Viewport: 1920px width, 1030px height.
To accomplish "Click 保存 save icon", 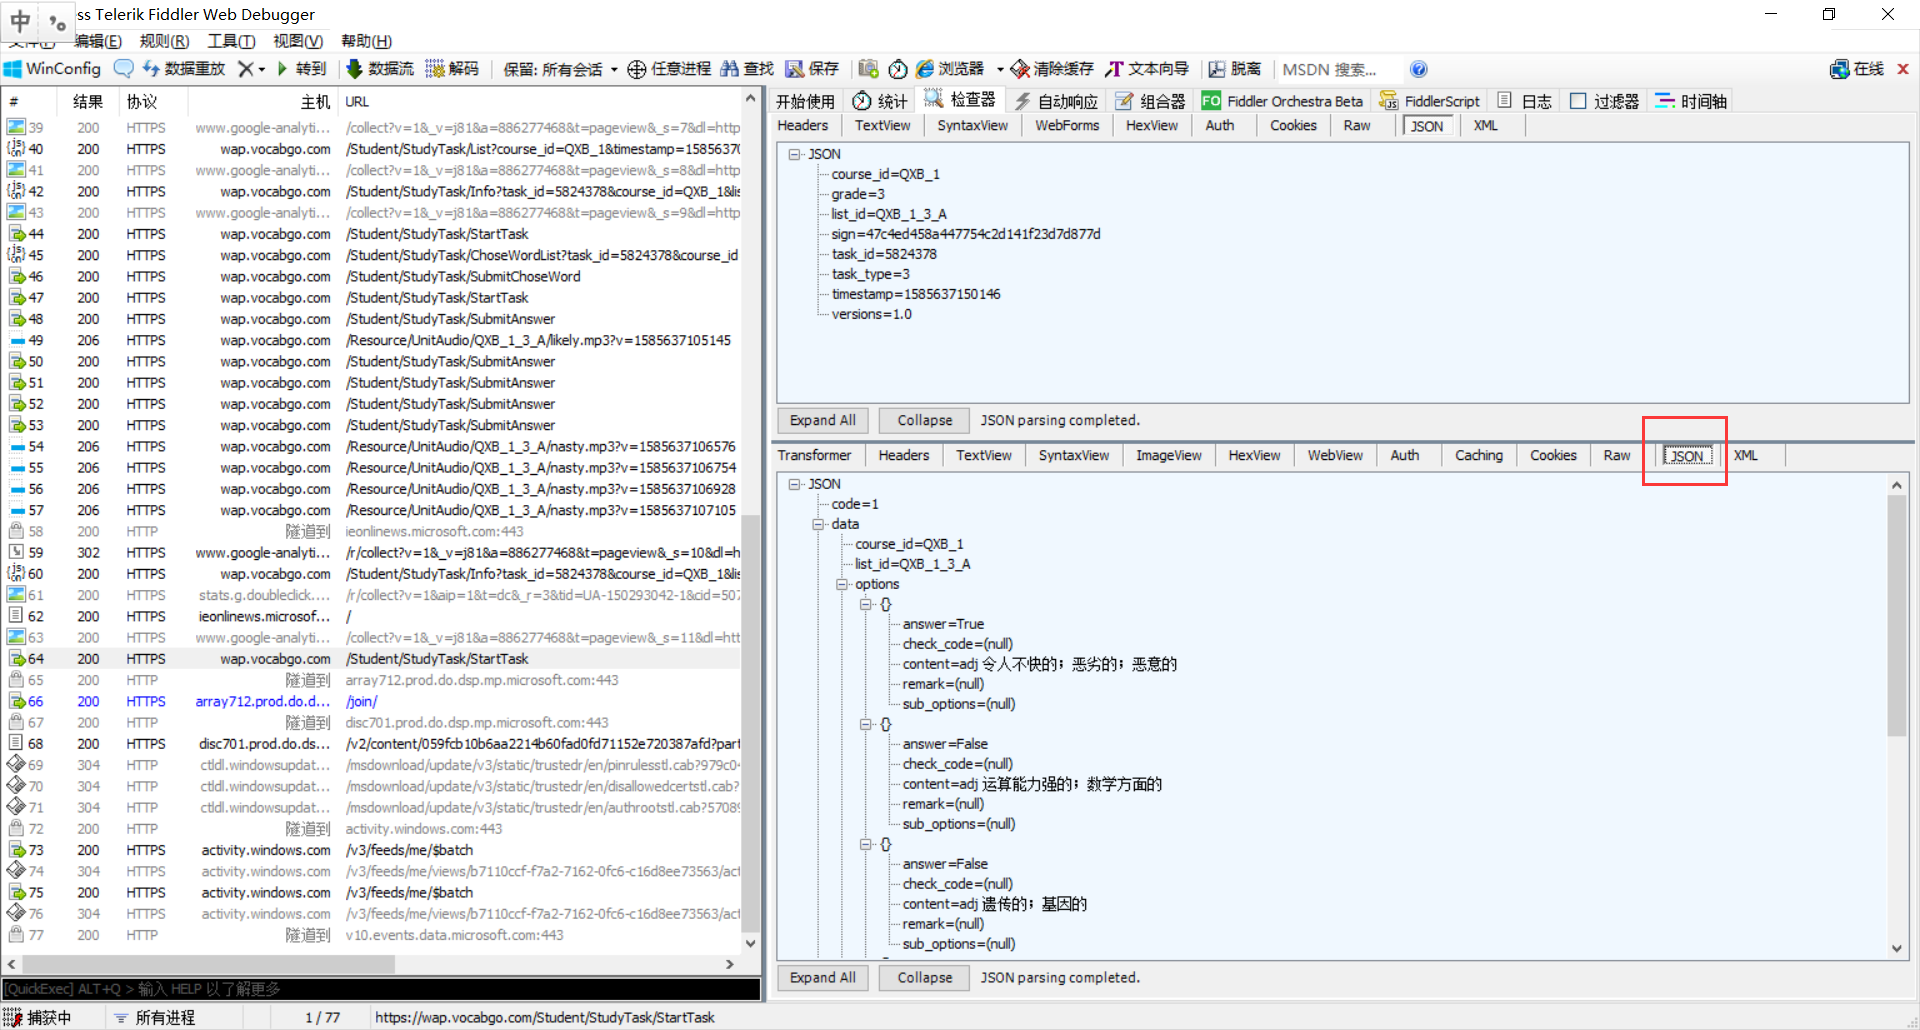I will click(x=812, y=69).
